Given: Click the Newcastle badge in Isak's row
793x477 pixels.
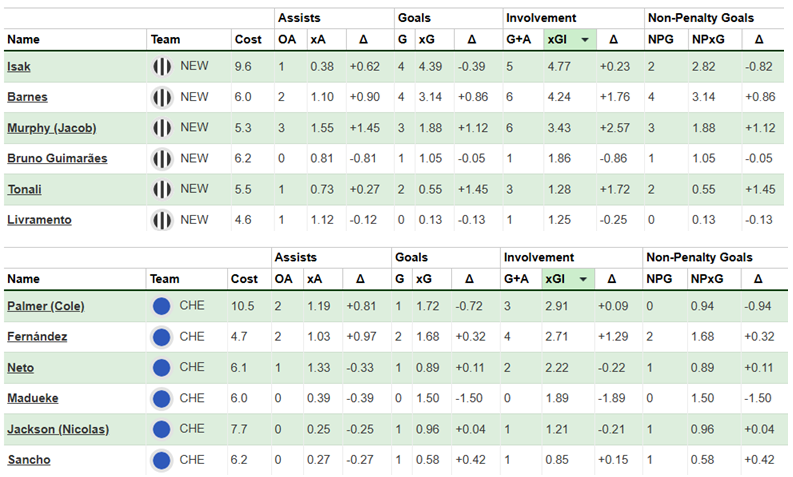Looking at the screenshot, I should [x=162, y=67].
